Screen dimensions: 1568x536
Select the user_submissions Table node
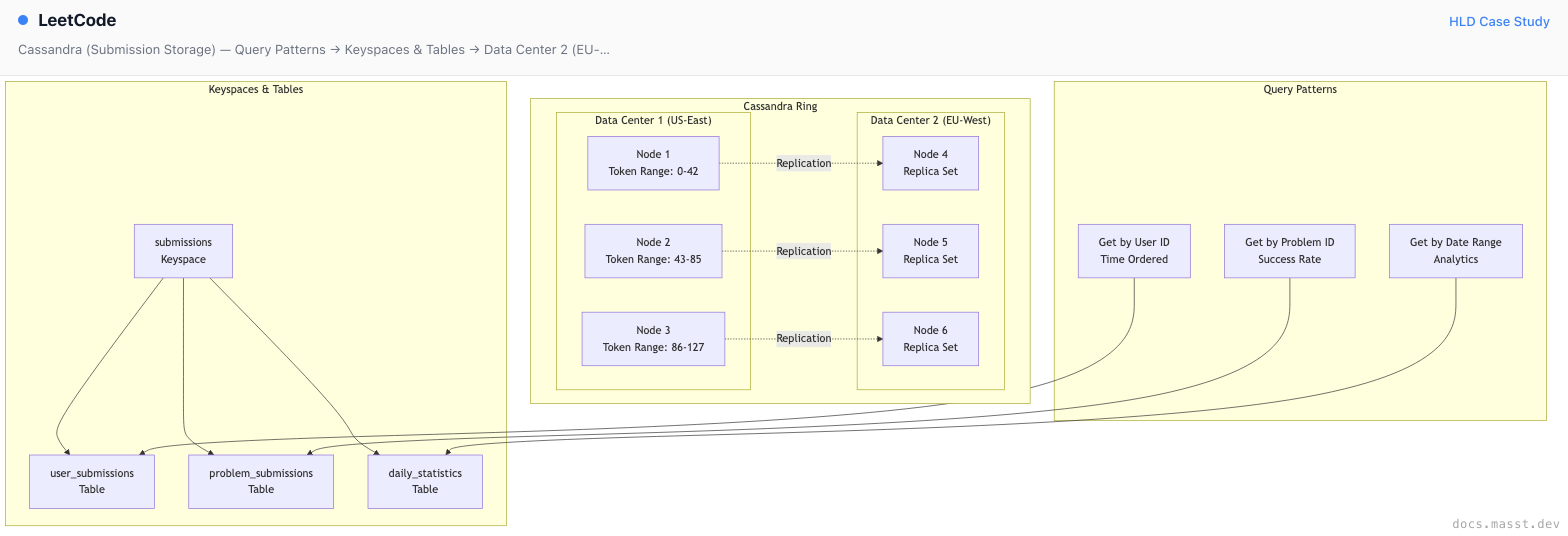coord(92,481)
